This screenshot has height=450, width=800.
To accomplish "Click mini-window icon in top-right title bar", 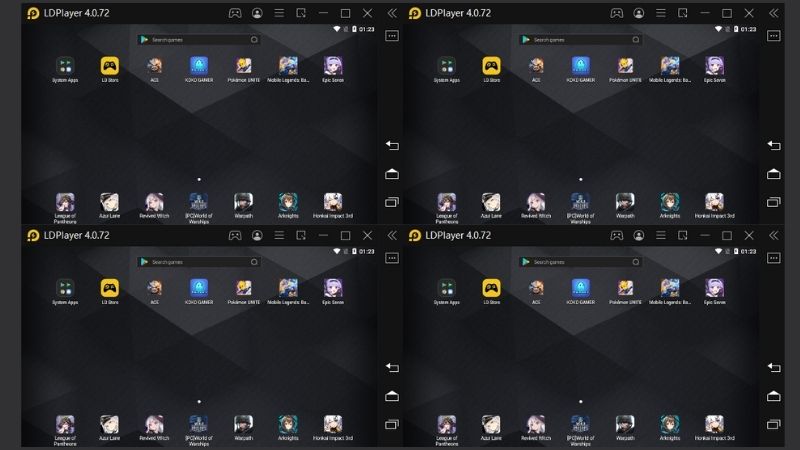I will pos(683,13).
